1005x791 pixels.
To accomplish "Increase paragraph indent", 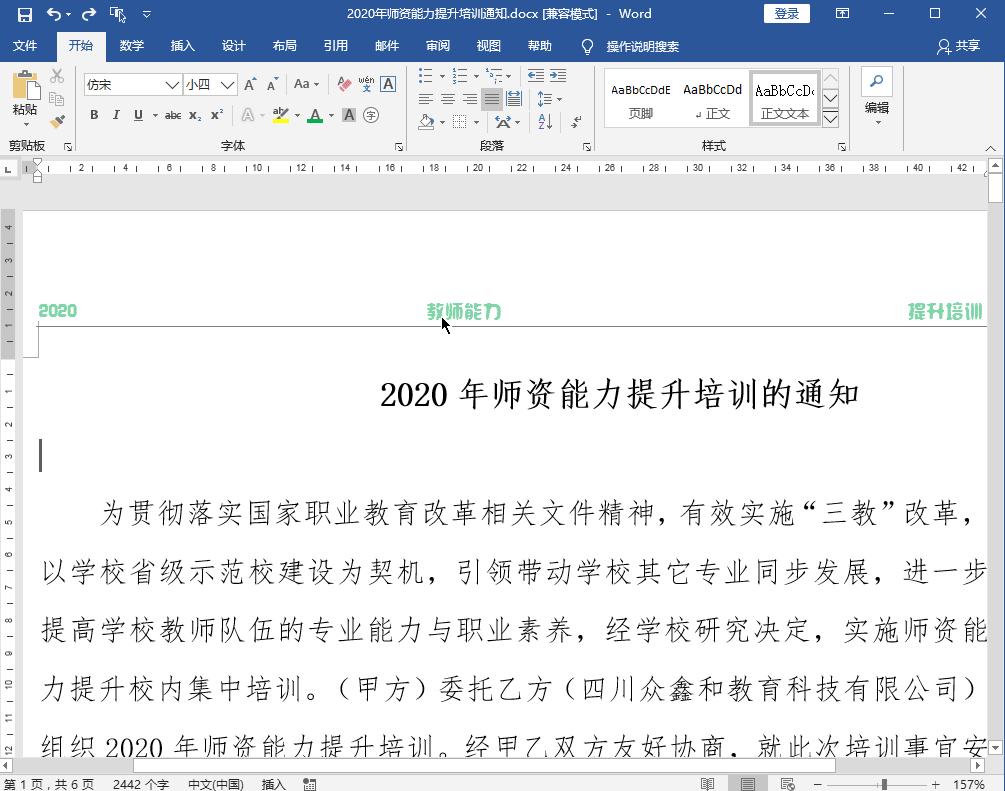I will coord(558,76).
